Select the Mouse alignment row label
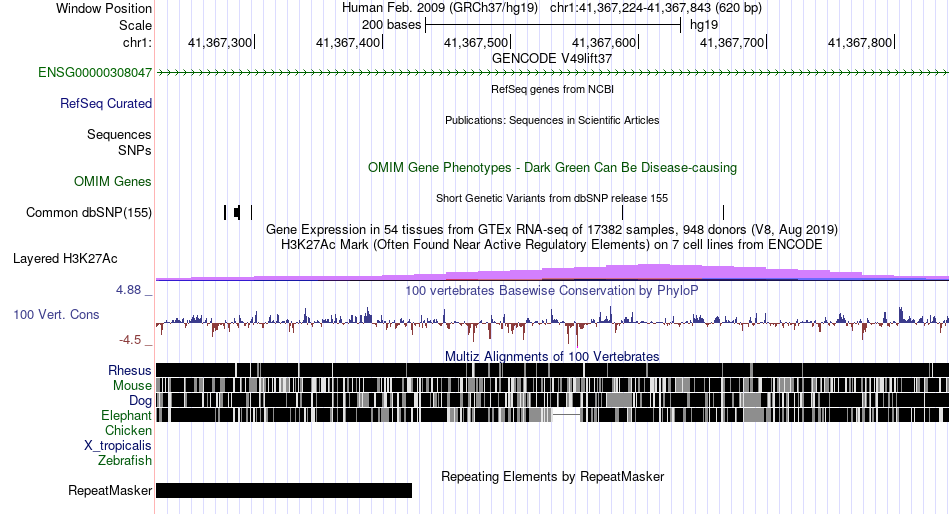Viewport: 950px width, 514px height. point(132,386)
